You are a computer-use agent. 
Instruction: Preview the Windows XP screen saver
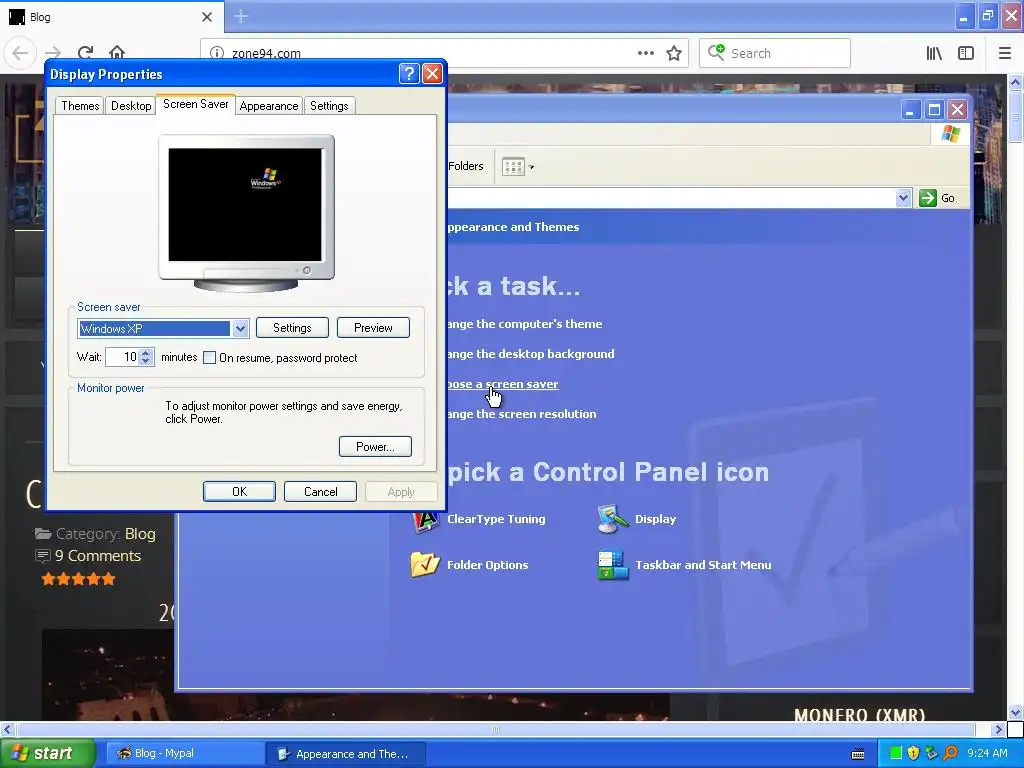[x=373, y=328]
